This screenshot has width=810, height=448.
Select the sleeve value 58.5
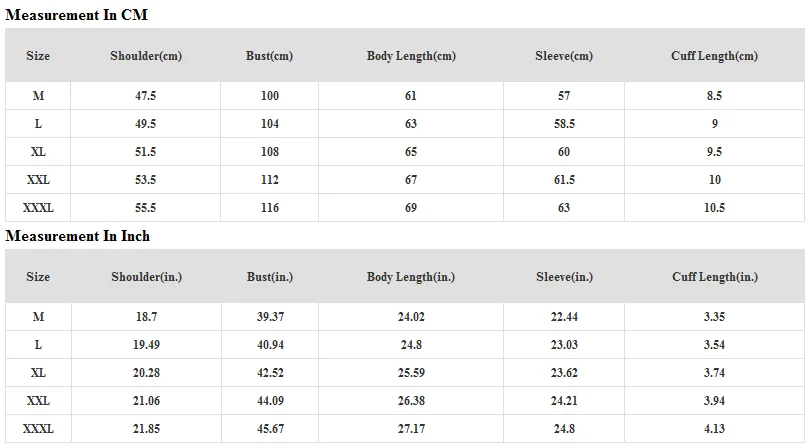564,124
